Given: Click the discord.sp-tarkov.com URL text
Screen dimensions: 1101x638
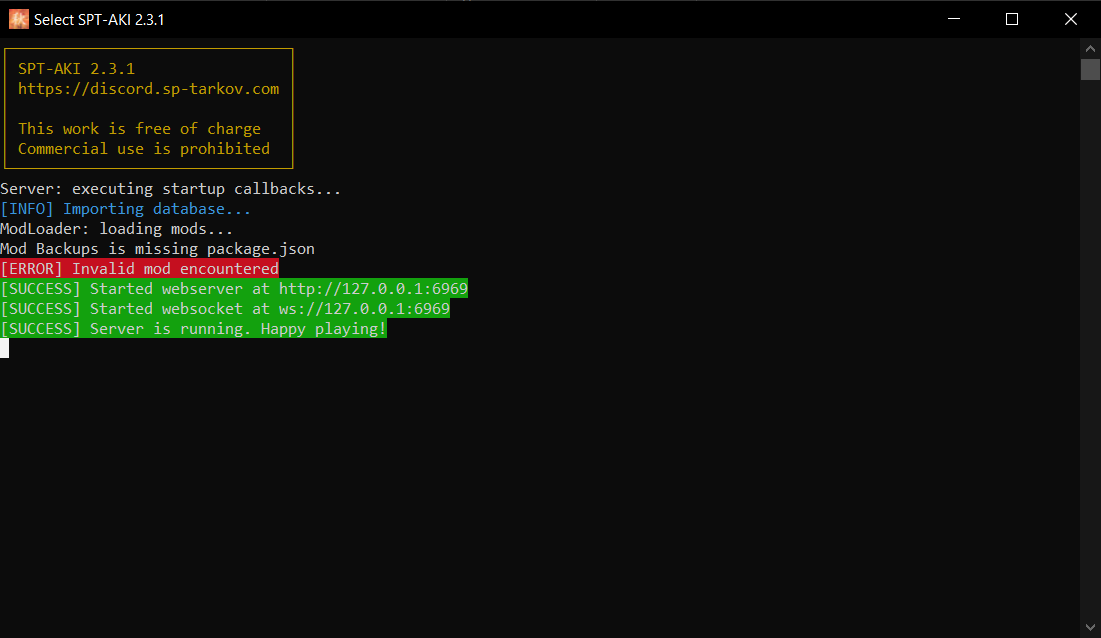Looking at the screenshot, I should pyautogui.click(x=149, y=89).
